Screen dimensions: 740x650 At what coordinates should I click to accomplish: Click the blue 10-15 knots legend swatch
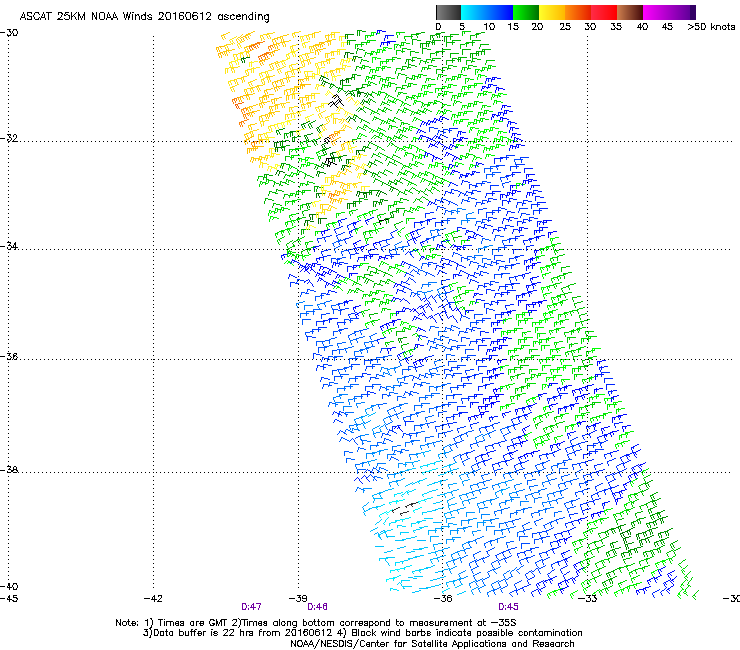point(500,12)
